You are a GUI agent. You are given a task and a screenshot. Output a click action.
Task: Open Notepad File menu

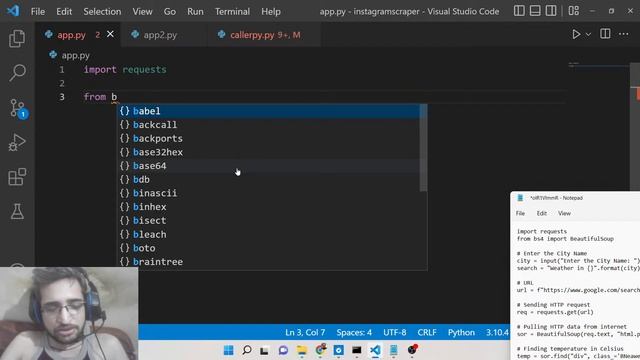coord(520,213)
